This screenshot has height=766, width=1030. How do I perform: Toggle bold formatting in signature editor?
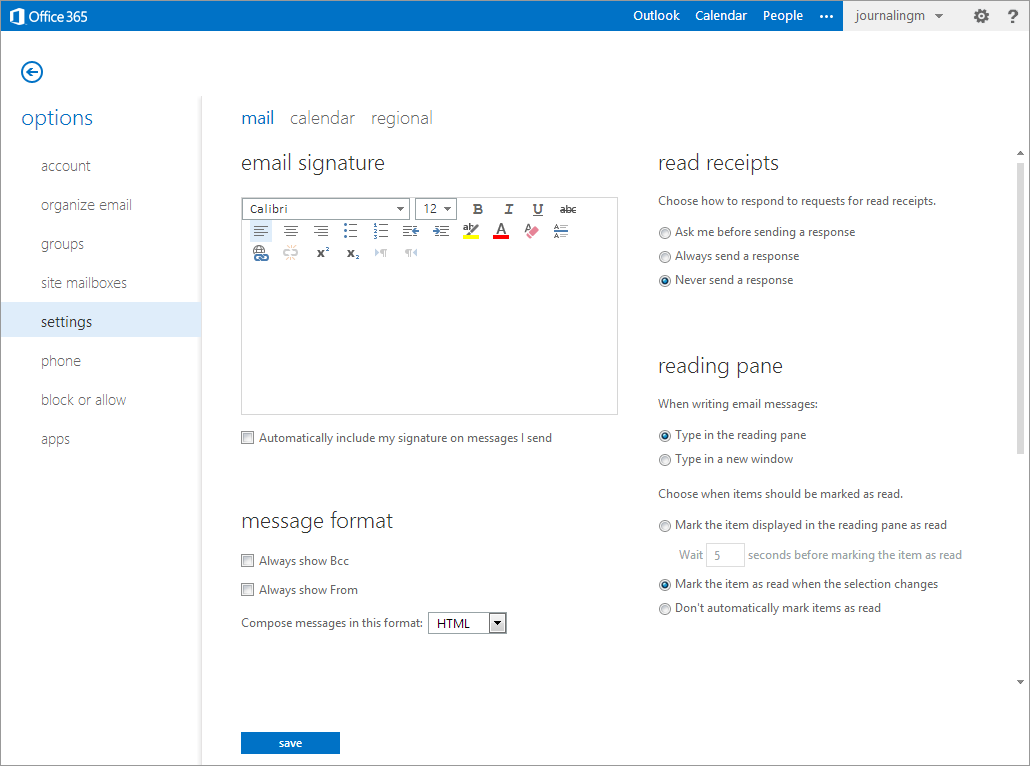[478, 209]
